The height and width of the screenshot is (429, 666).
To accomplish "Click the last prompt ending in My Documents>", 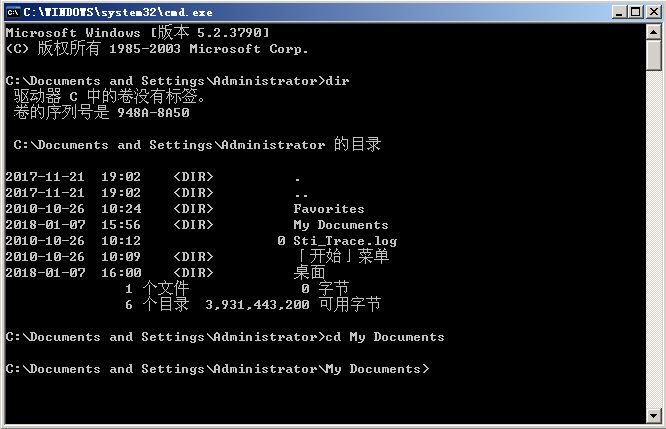I will click(x=217, y=369).
